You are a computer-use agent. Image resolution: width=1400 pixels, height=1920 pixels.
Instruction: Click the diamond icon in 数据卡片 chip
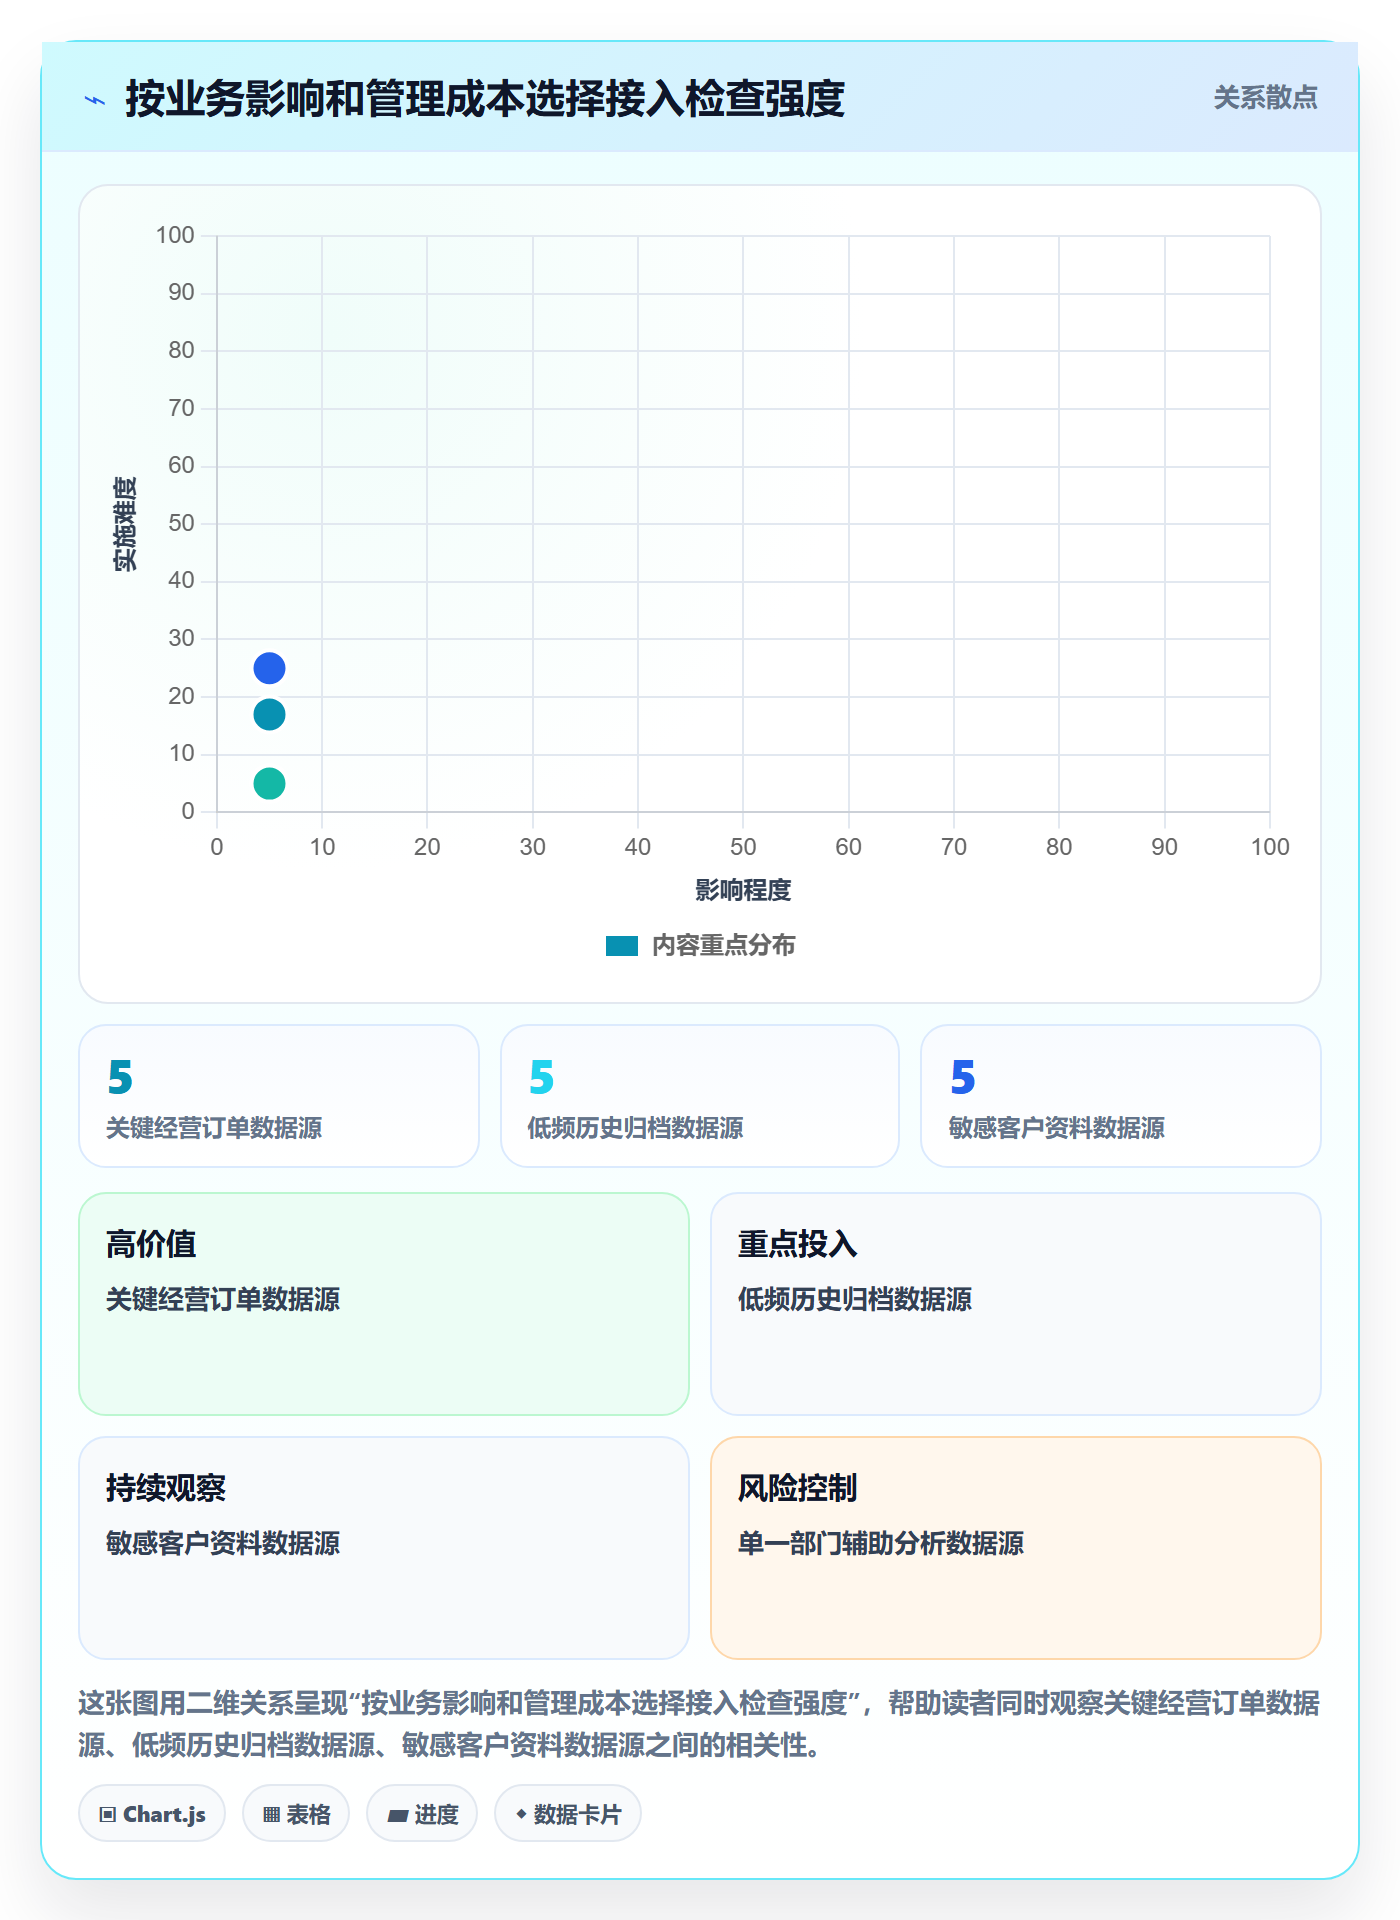[x=521, y=1814]
